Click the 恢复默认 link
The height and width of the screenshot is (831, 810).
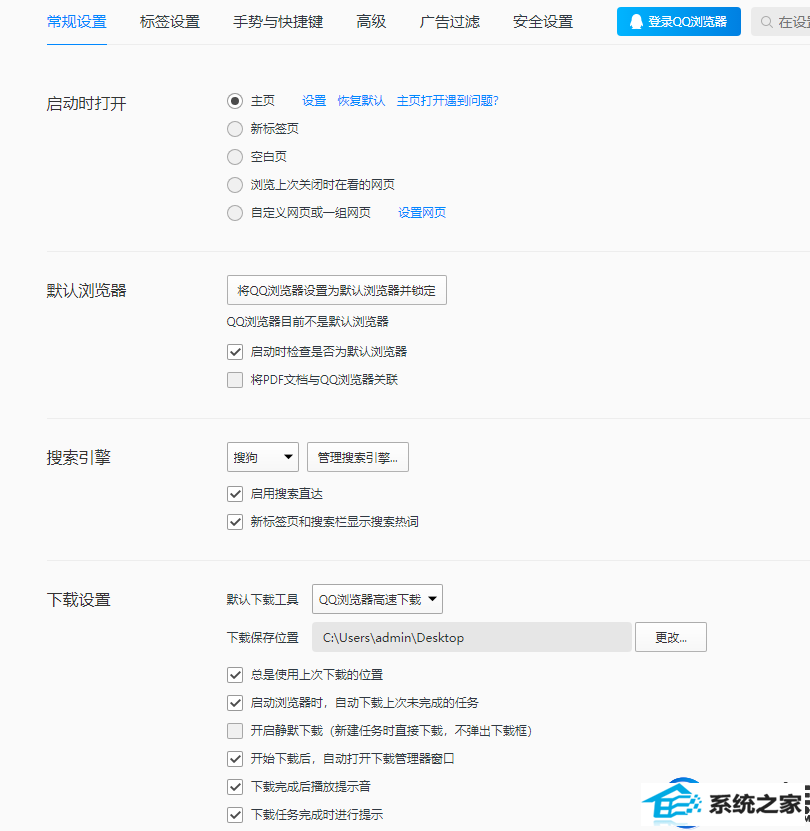coord(361,101)
